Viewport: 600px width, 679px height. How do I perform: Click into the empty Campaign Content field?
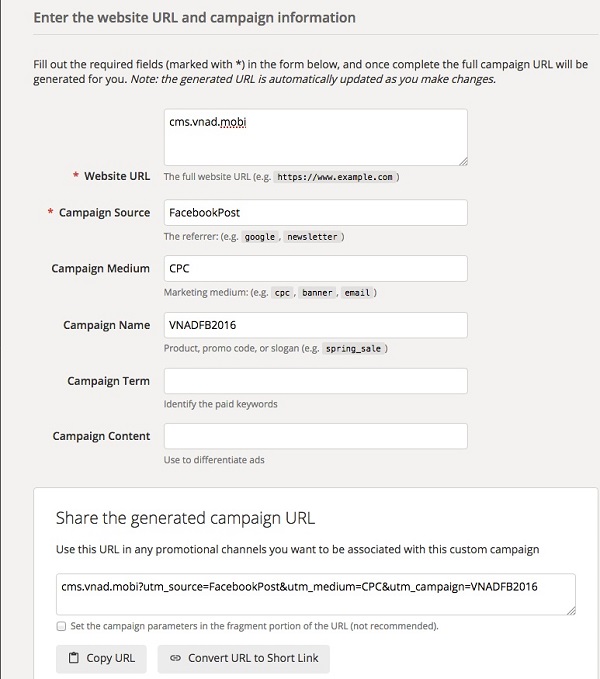click(315, 436)
